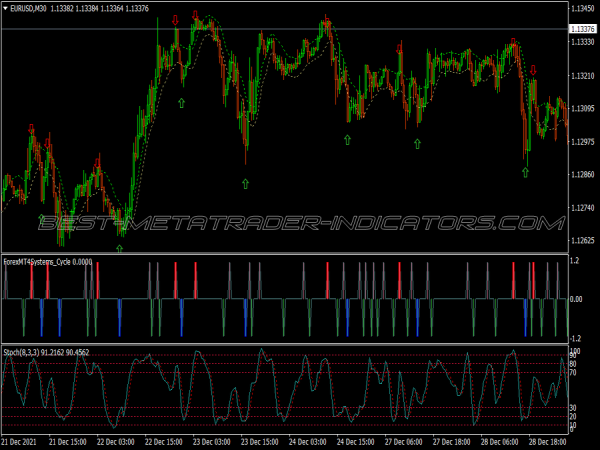Click the 22 Dec 15:00 time axis label
This screenshot has height=450, width=600.
coord(163,442)
